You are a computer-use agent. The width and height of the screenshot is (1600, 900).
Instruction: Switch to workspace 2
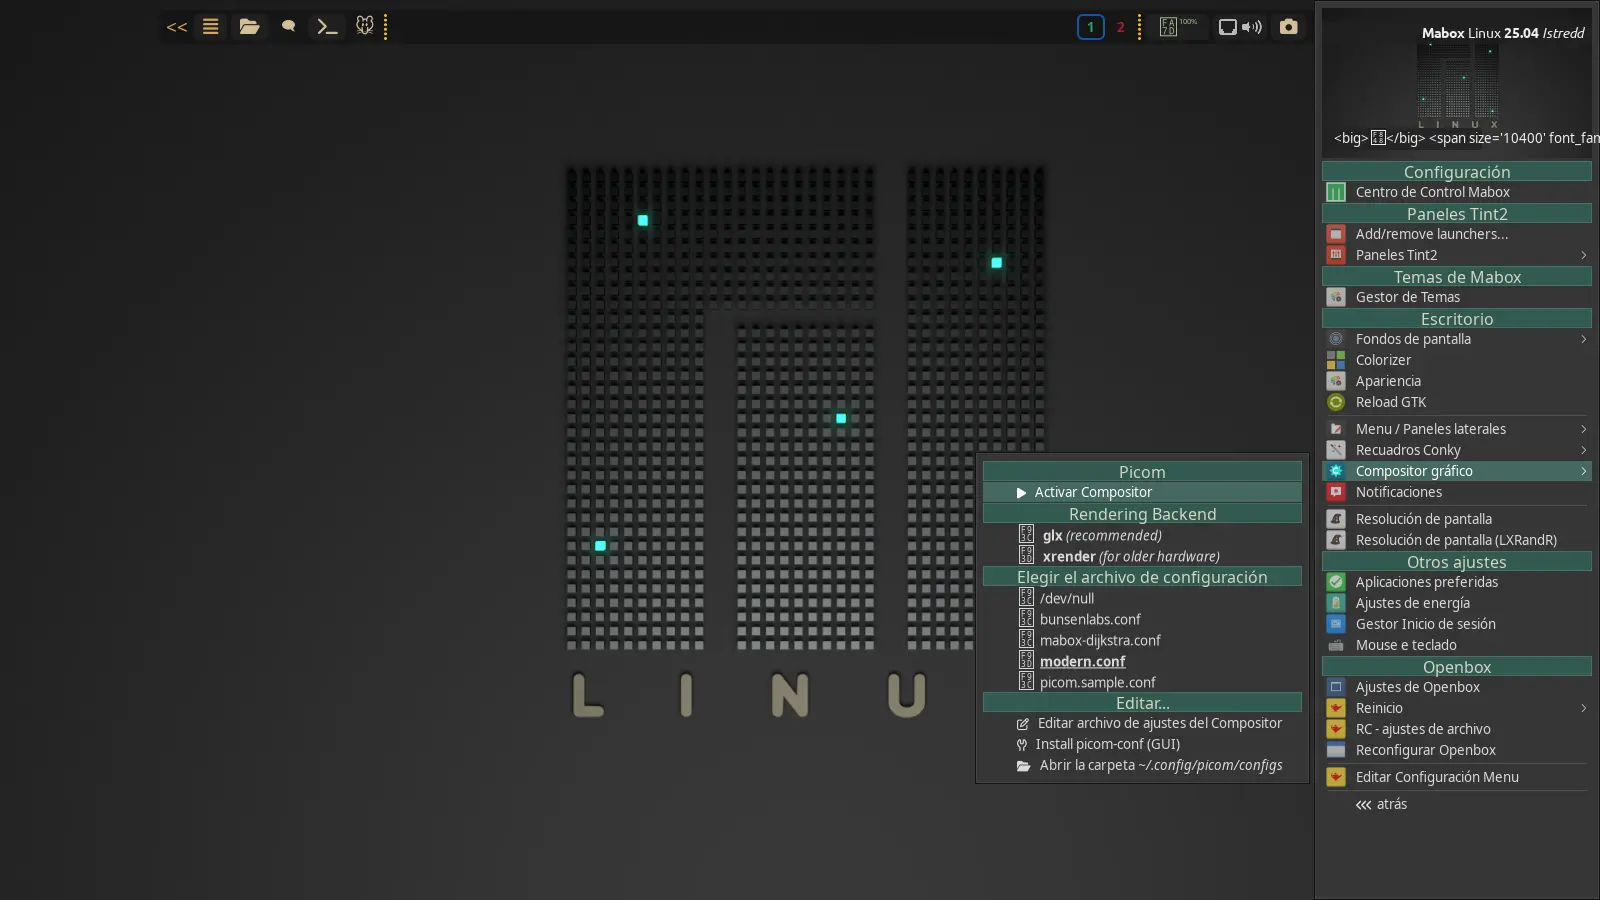pyautogui.click(x=1120, y=27)
